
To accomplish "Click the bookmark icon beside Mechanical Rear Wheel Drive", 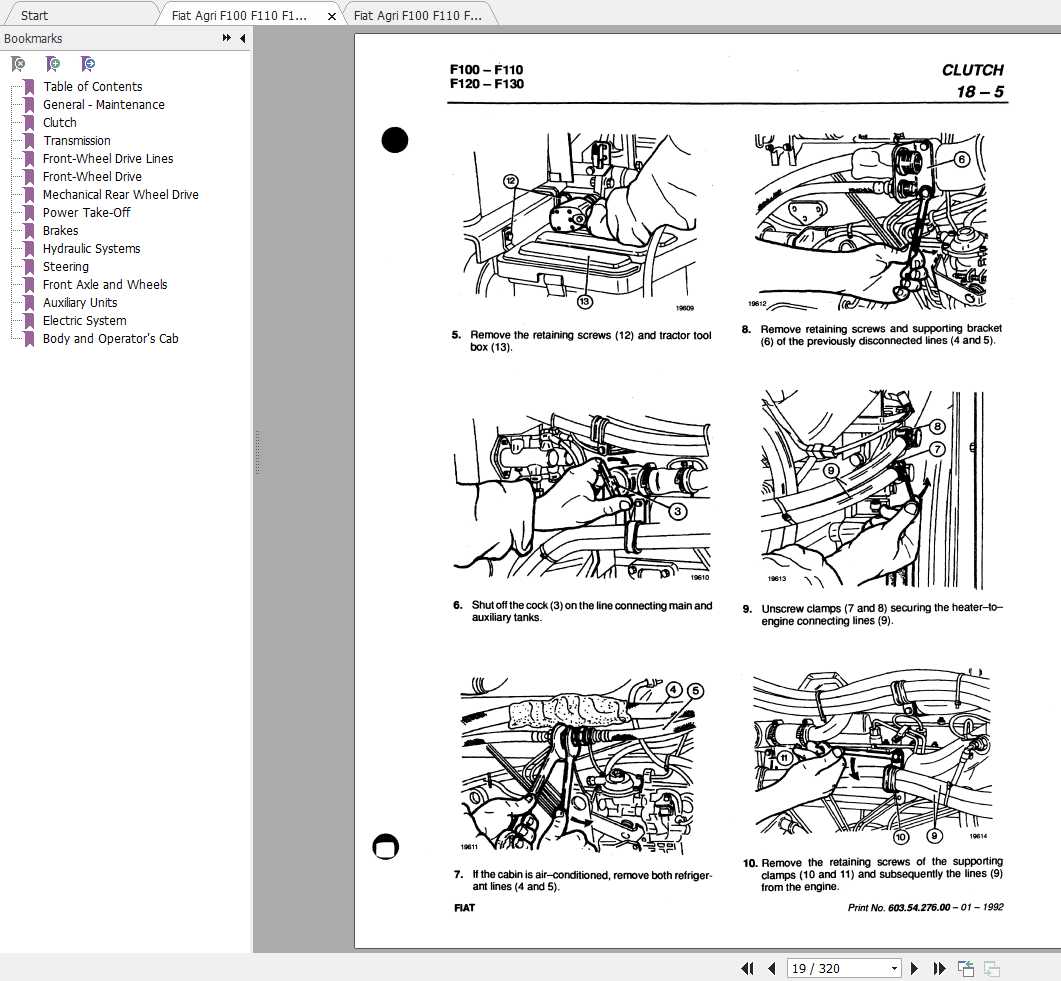I will (29, 195).
